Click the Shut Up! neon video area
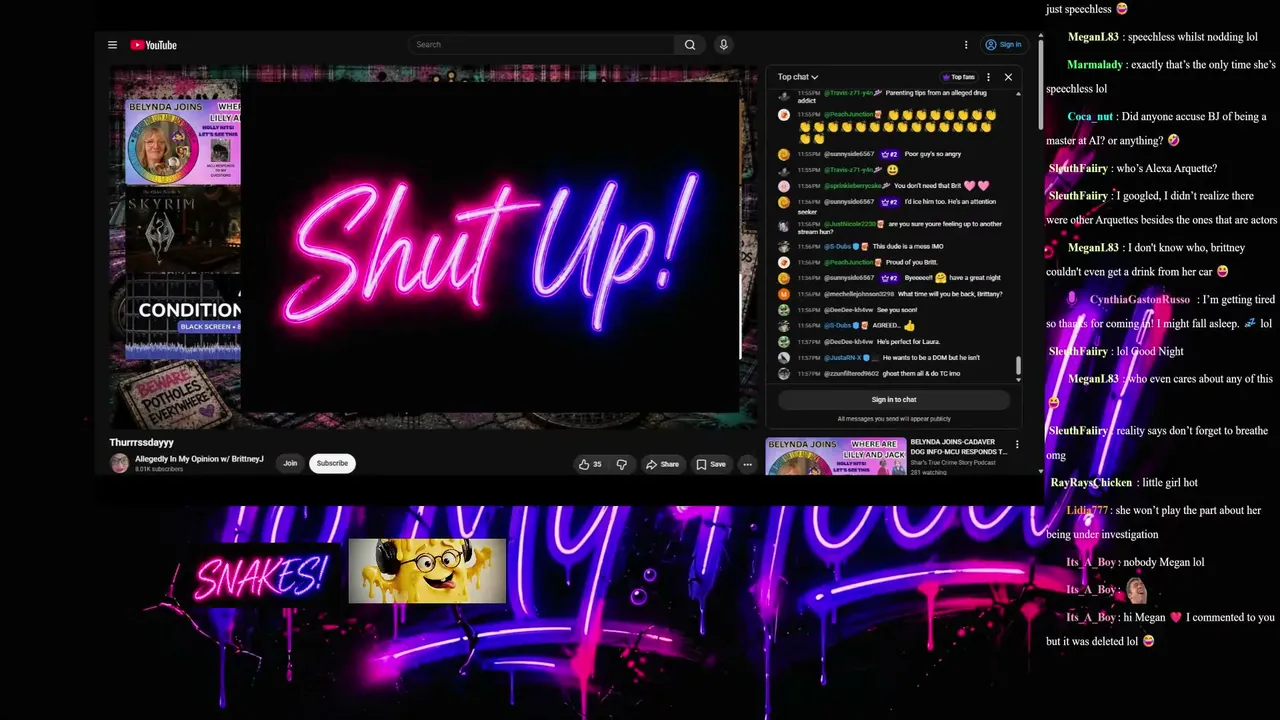The width and height of the screenshot is (1280, 720). click(x=492, y=248)
